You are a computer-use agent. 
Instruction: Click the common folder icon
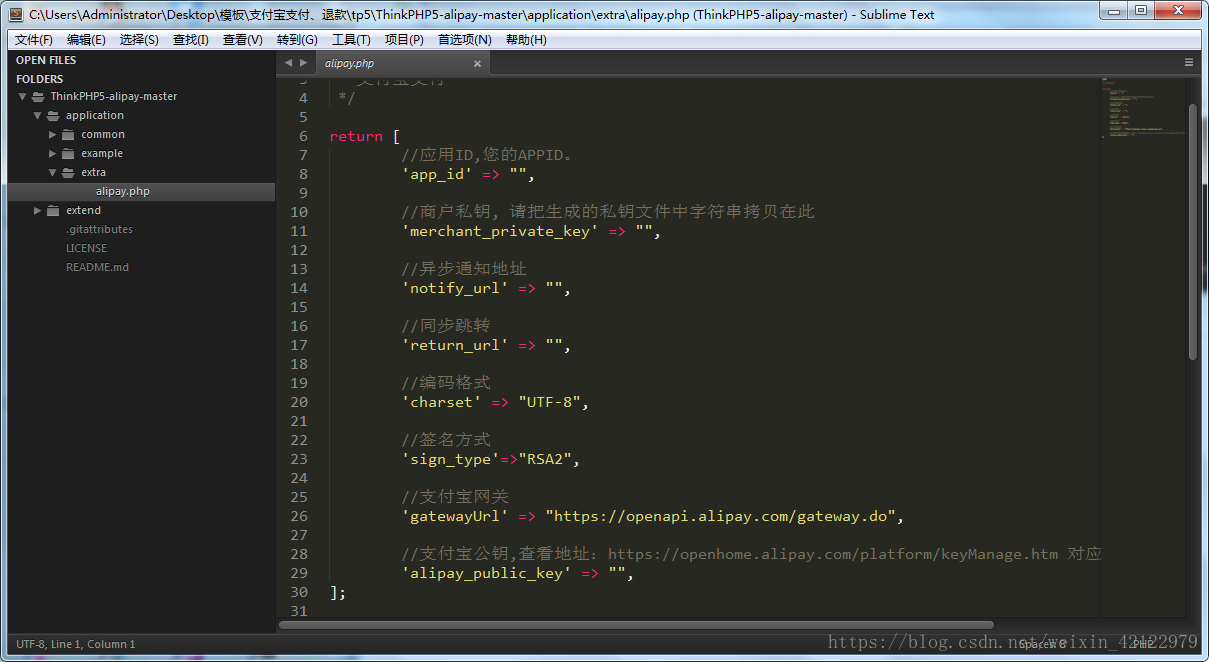pos(68,134)
